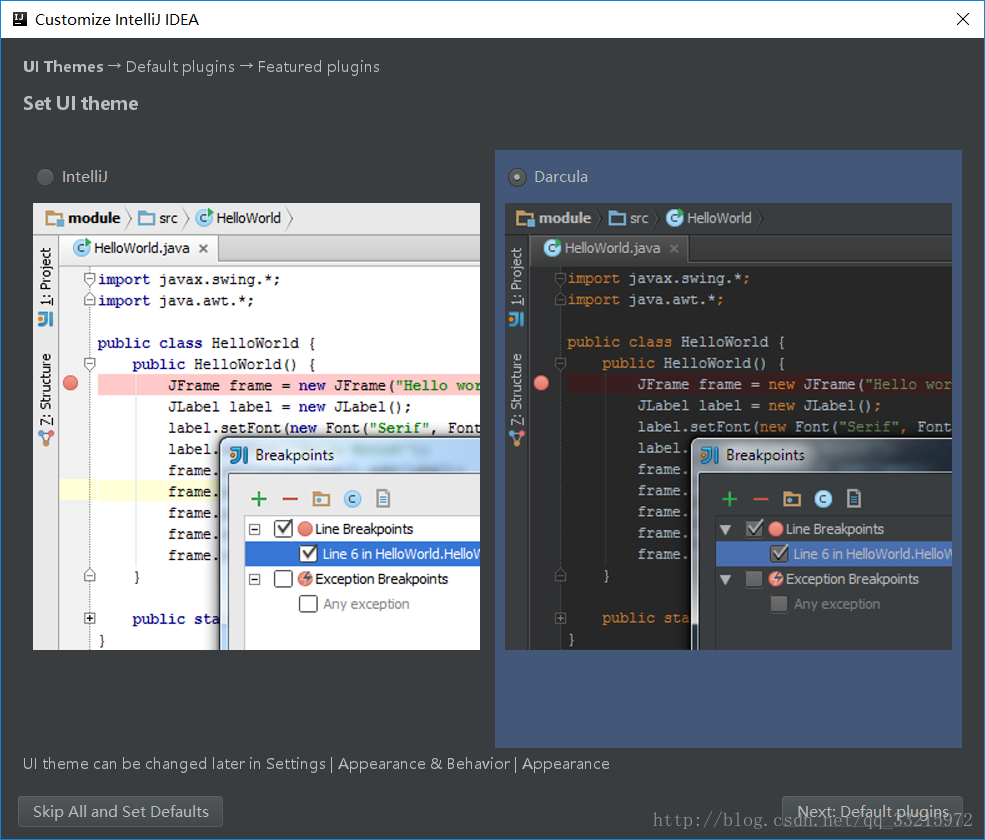Image resolution: width=985 pixels, height=840 pixels.
Task: Click module folder icon in IntelliJ preview
Action: click(x=55, y=218)
